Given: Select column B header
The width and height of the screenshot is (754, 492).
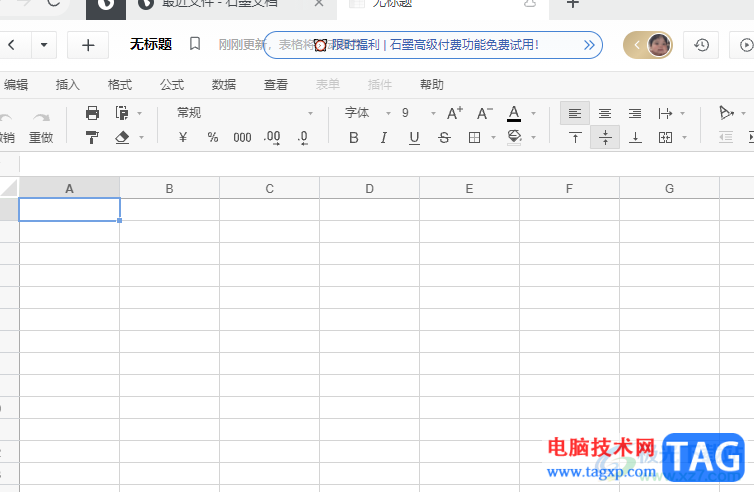Looking at the screenshot, I should tap(169, 188).
